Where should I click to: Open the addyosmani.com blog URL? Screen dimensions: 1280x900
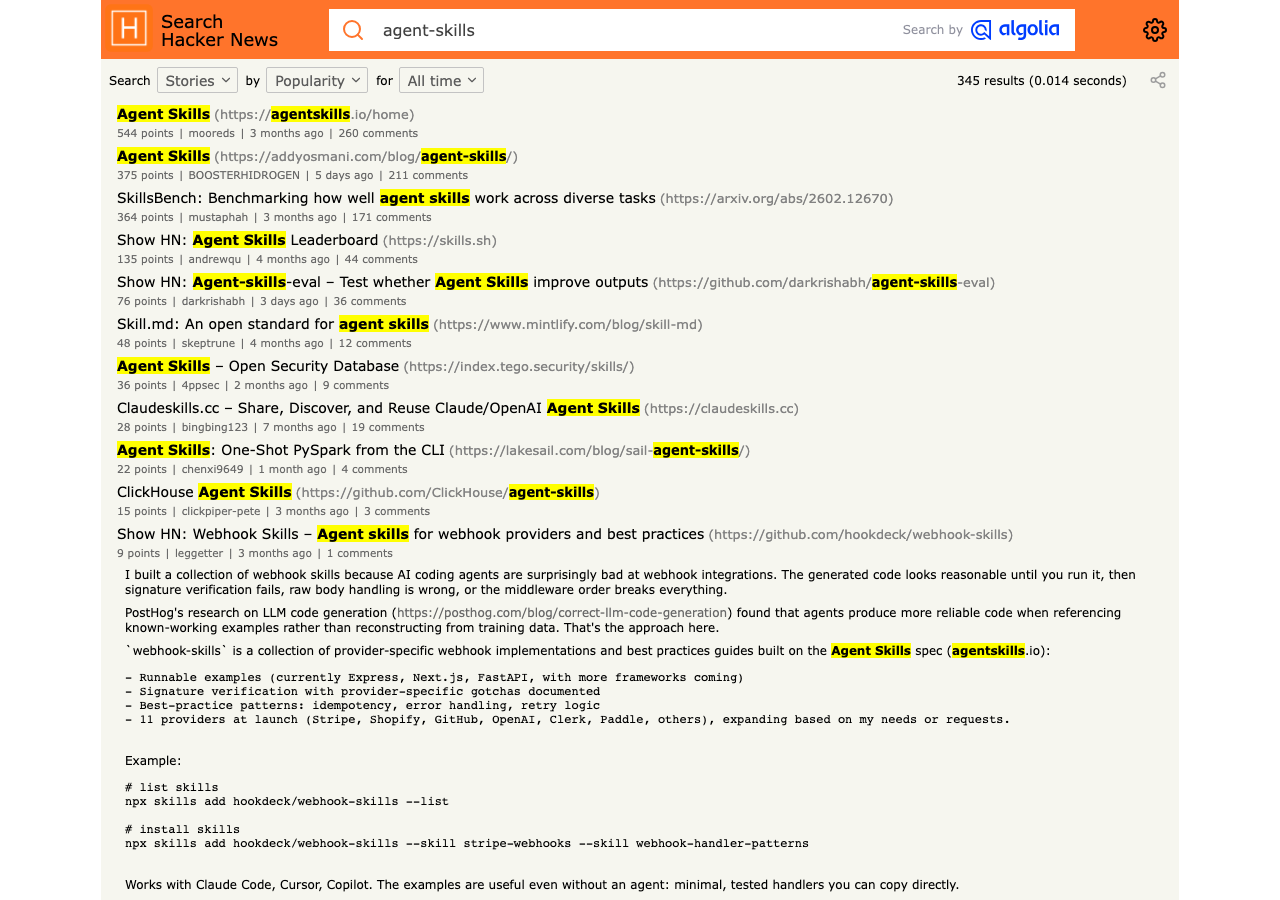tap(366, 157)
